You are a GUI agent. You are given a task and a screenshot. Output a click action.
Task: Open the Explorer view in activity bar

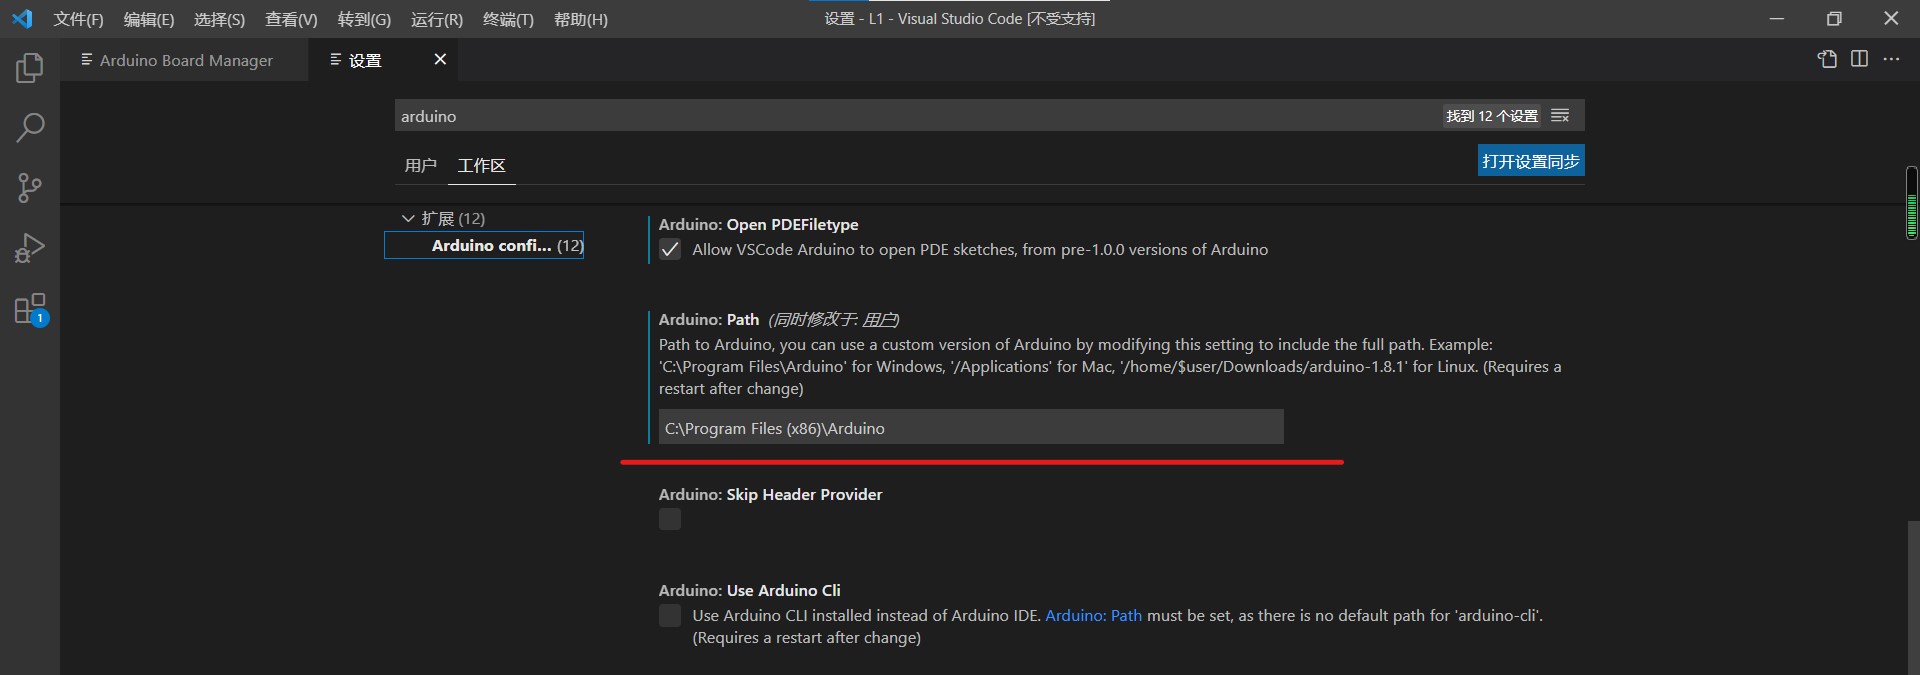click(x=30, y=68)
